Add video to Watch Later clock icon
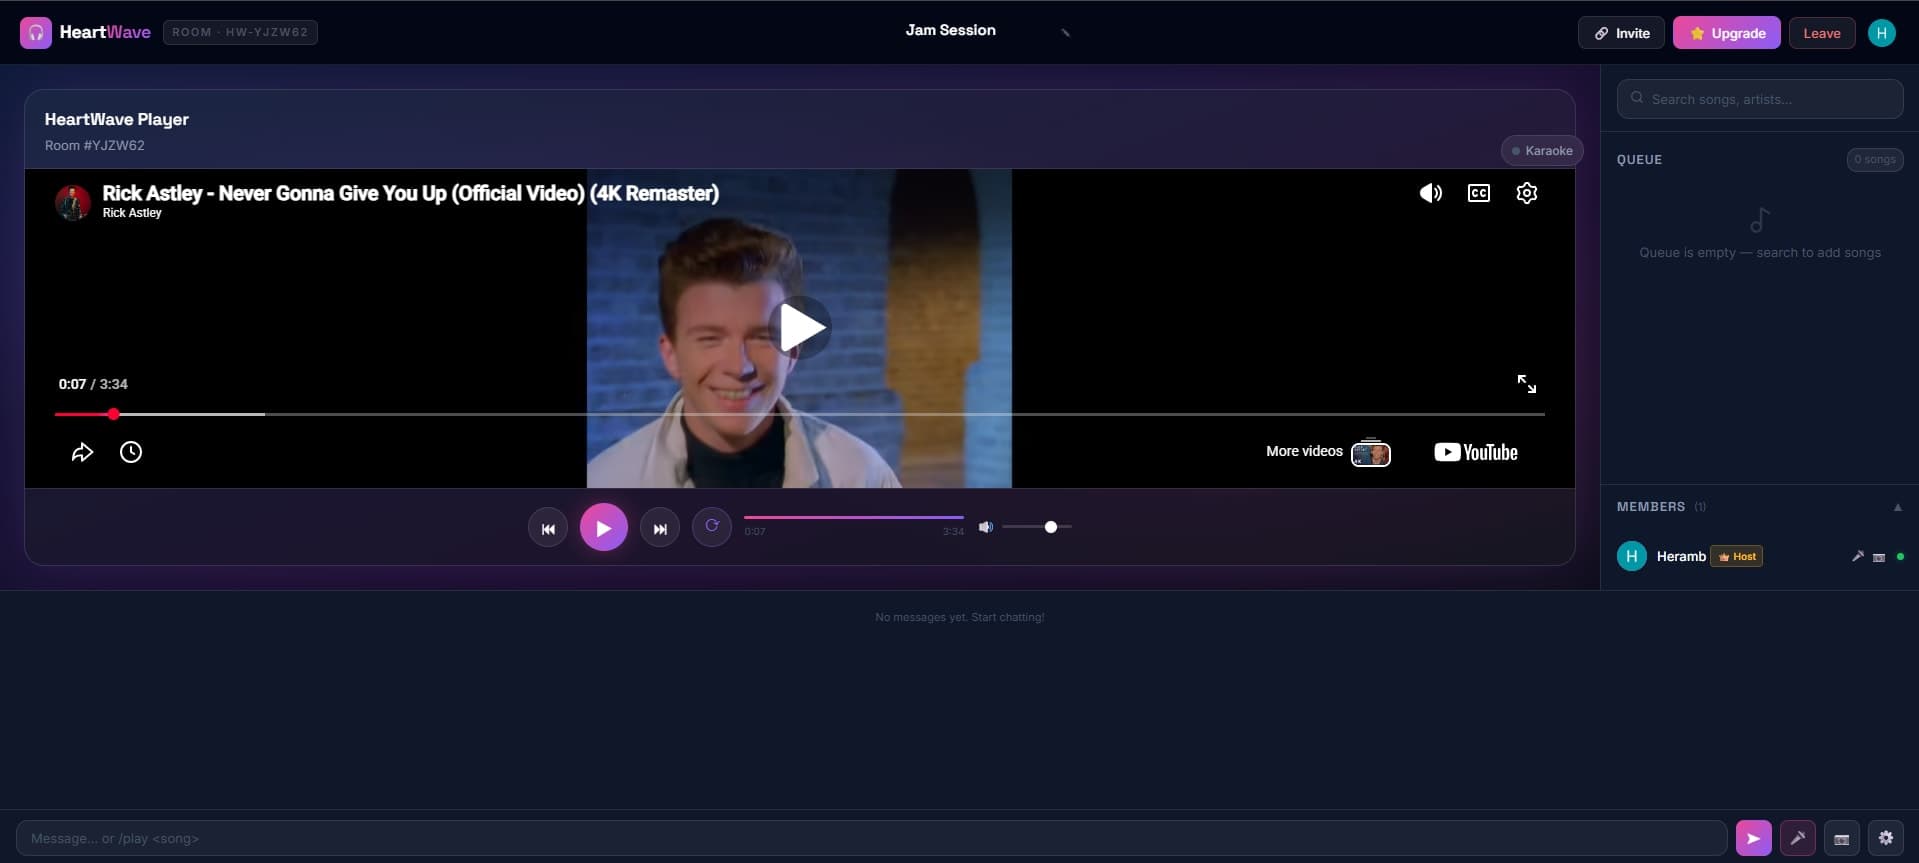1919x863 pixels. coord(131,452)
